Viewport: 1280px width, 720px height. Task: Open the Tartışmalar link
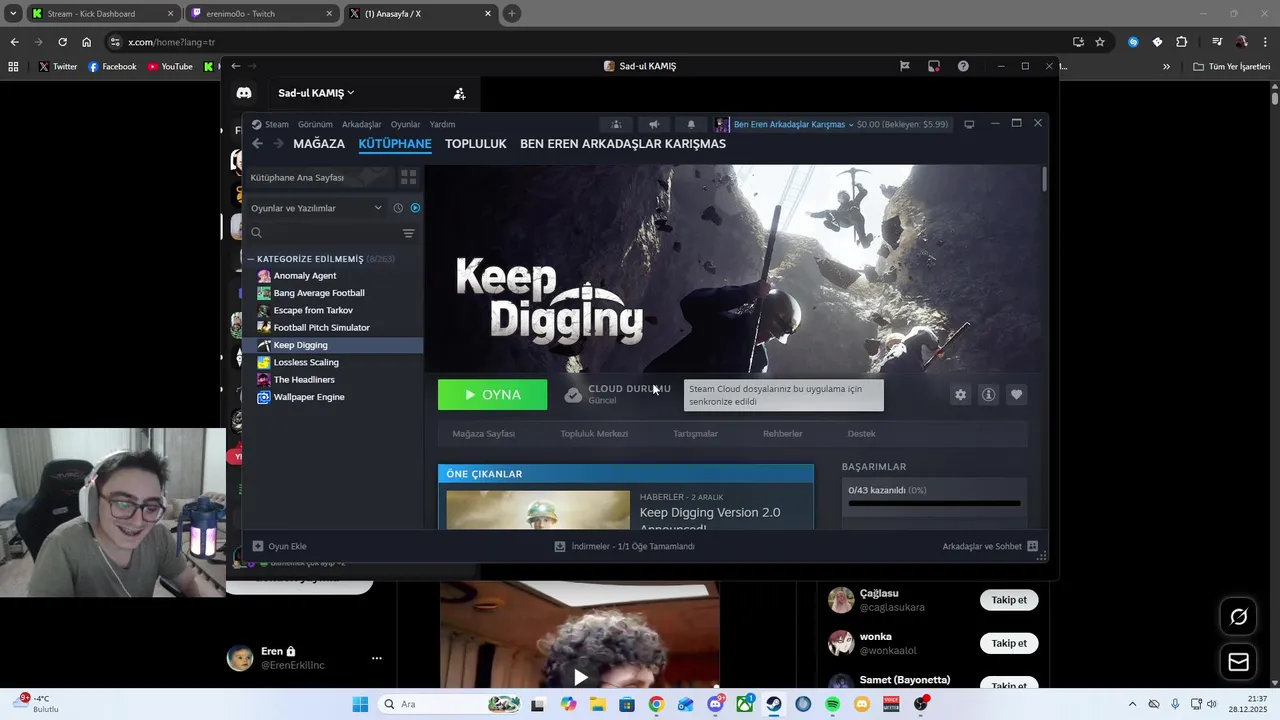695,434
